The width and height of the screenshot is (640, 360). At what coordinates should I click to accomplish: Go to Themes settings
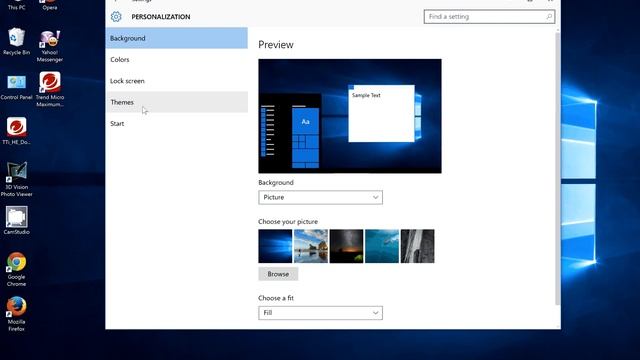tap(176, 102)
